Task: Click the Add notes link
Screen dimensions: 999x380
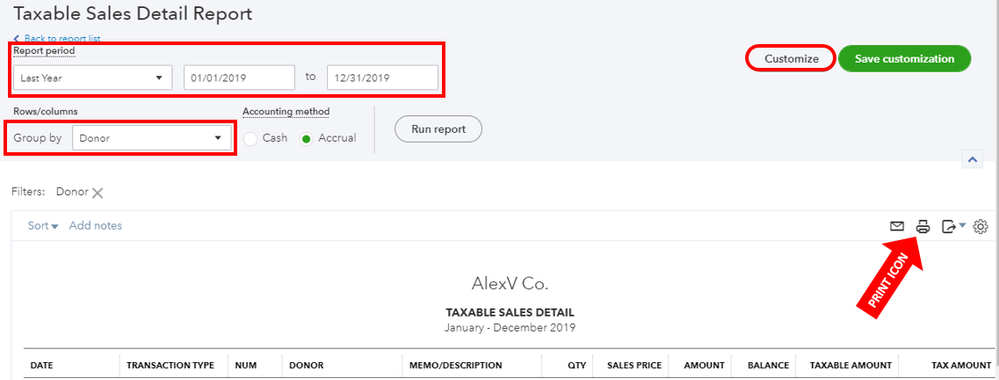Action: pyautogui.click(x=96, y=226)
